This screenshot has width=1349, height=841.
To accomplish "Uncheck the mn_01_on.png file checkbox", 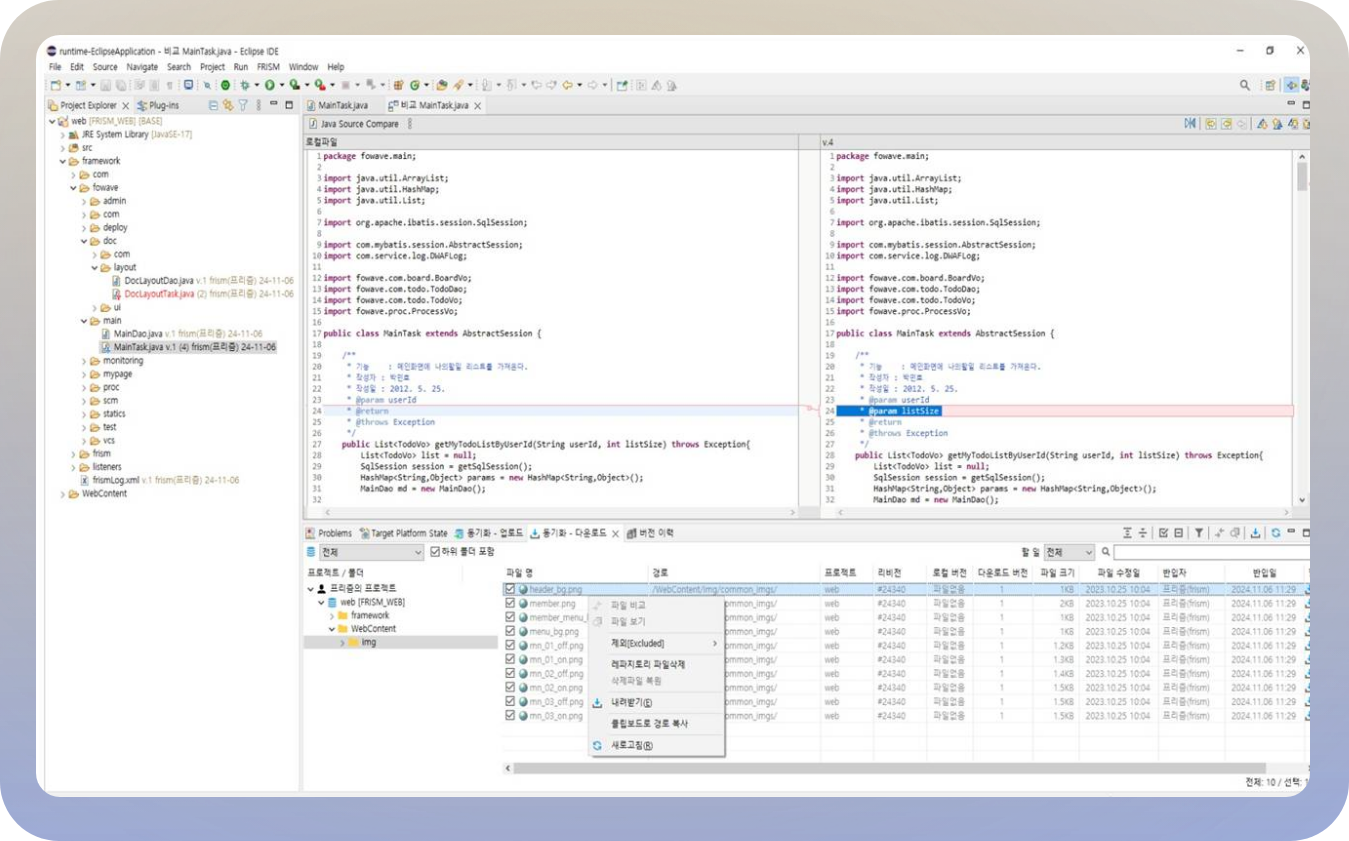I will (x=510, y=660).
